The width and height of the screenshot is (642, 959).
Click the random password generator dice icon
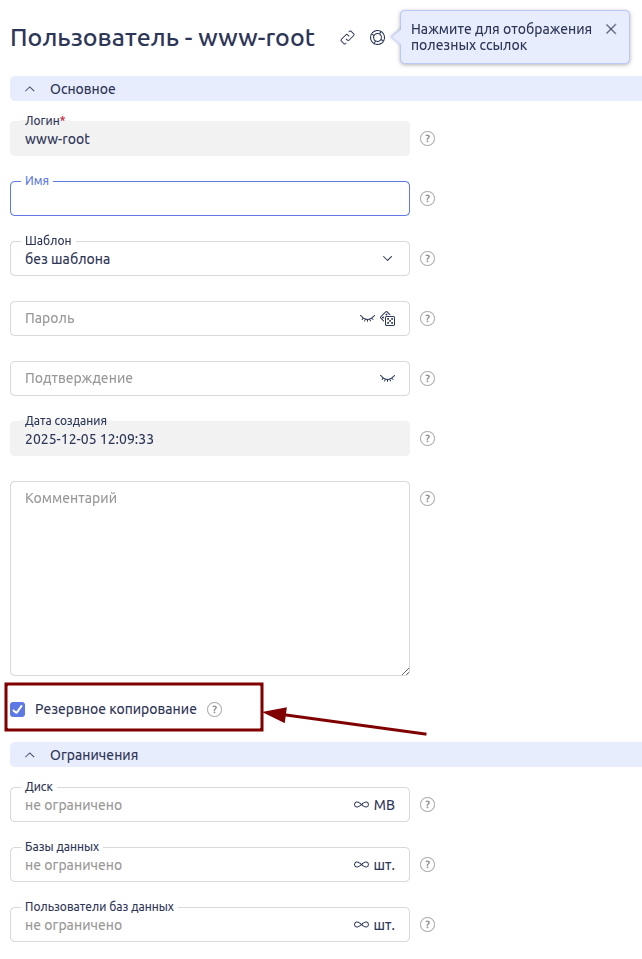(389, 319)
